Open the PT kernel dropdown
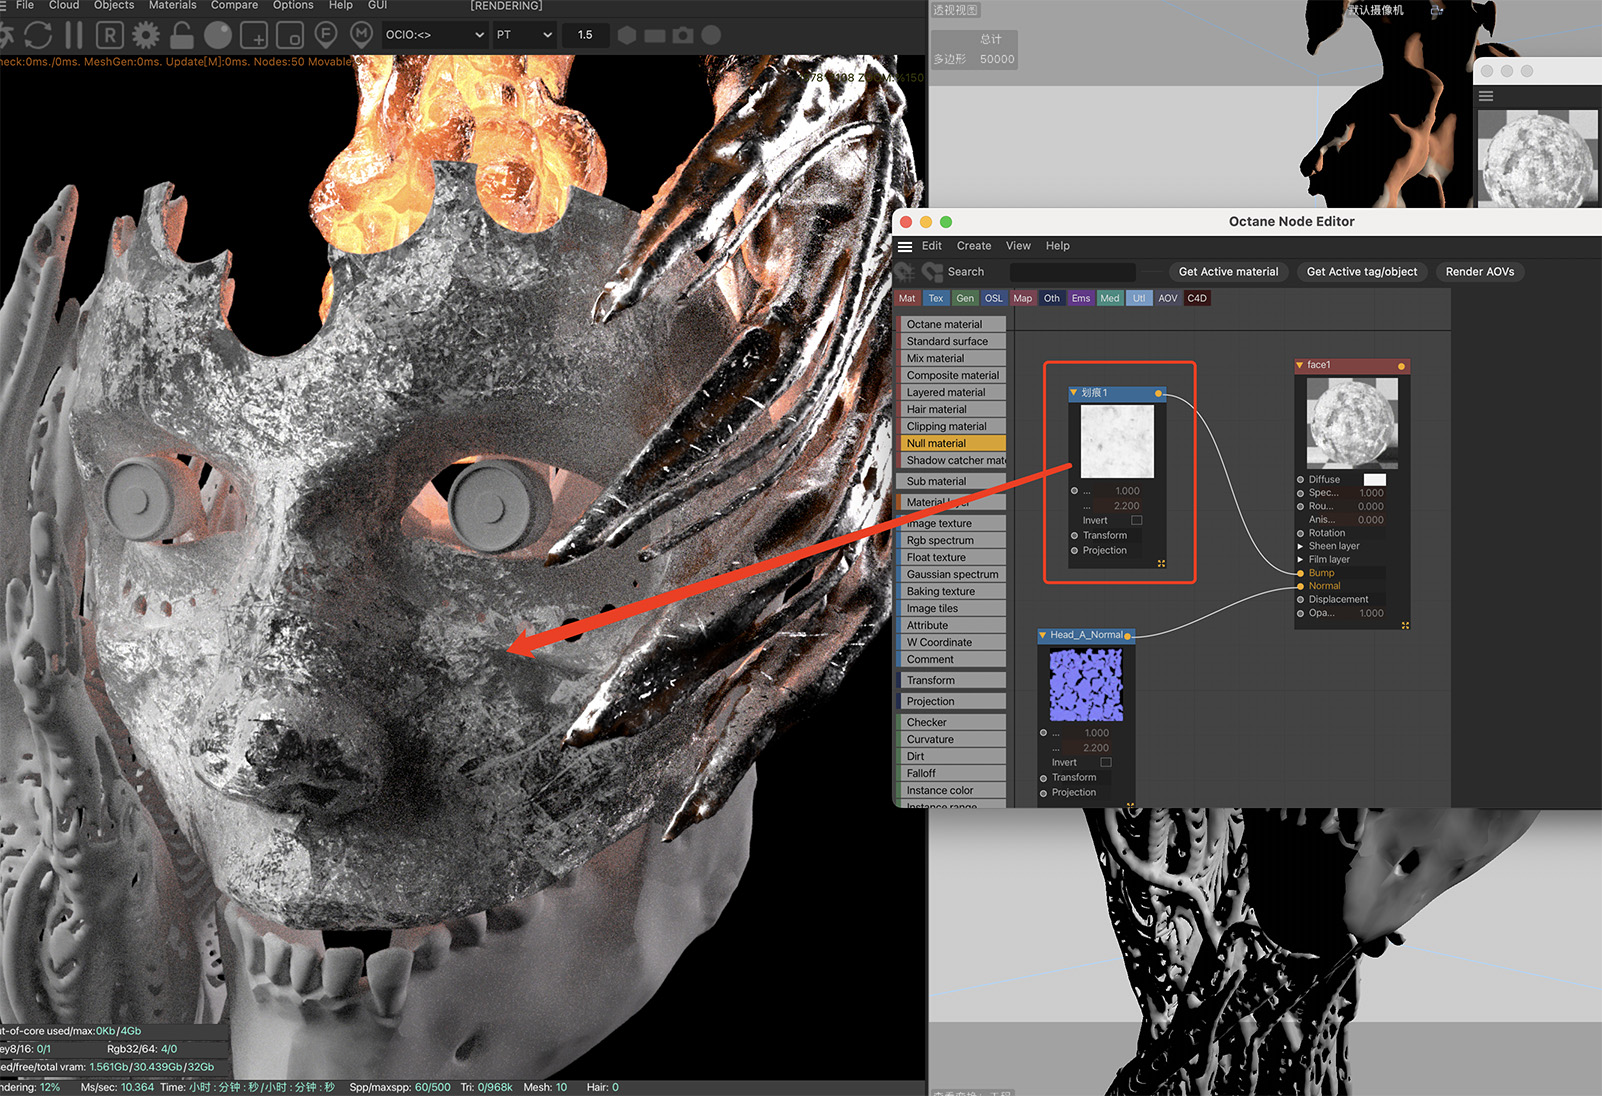The image size is (1602, 1096). (524, 35)
